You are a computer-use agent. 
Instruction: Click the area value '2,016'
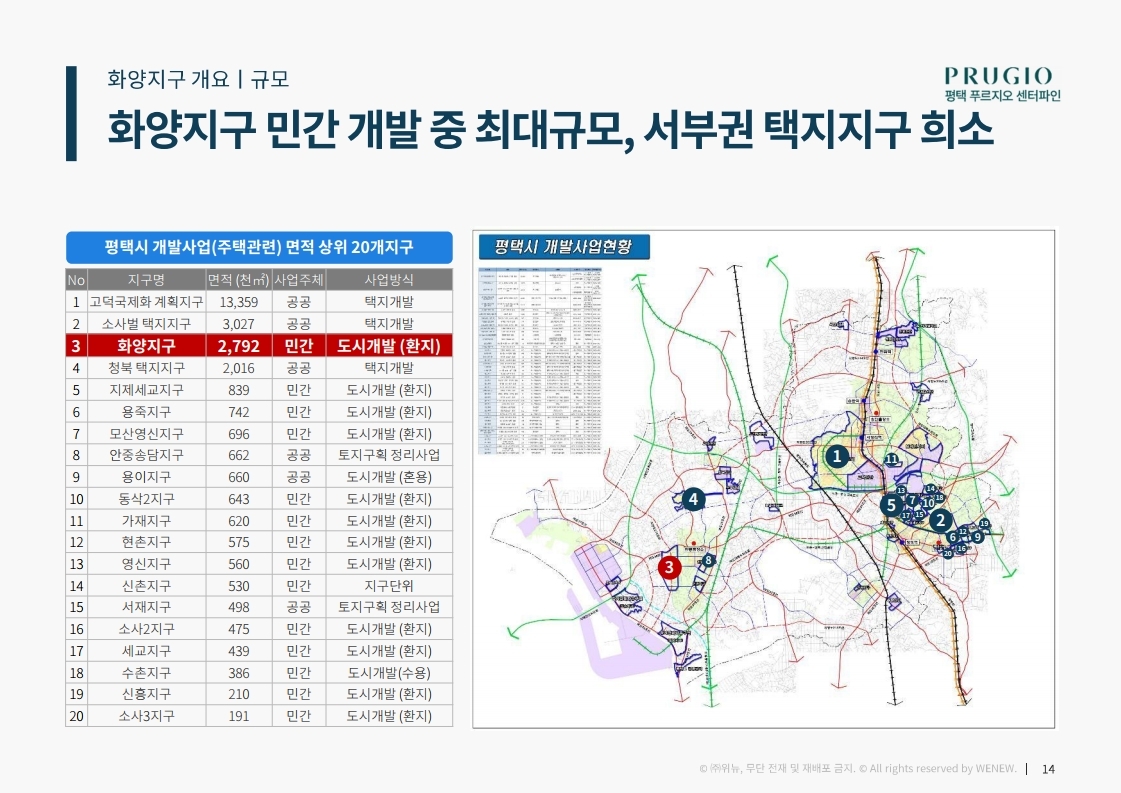239,368
